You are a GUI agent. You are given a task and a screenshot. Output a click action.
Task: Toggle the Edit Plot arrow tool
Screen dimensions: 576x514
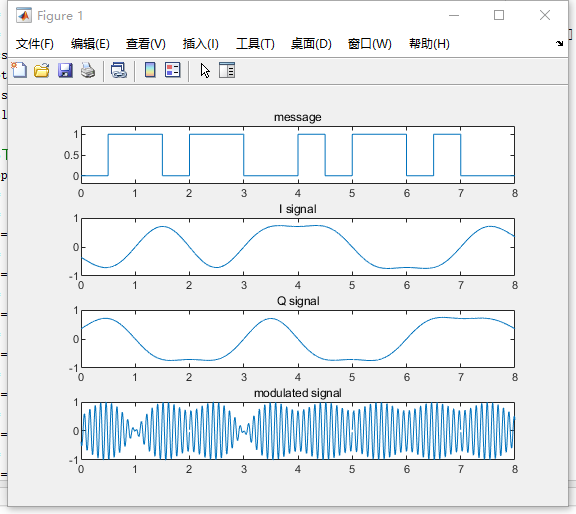pyautogui.click(x=205, y=70)
